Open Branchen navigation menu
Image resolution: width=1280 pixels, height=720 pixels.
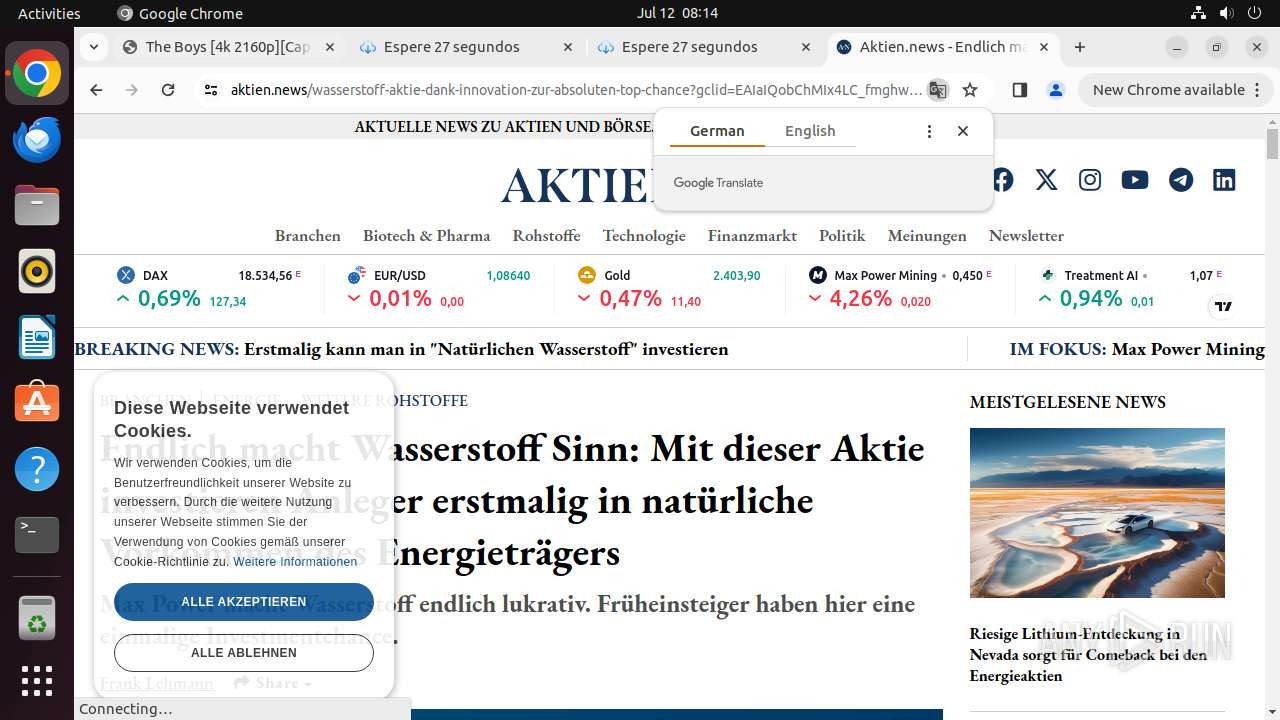308,236
